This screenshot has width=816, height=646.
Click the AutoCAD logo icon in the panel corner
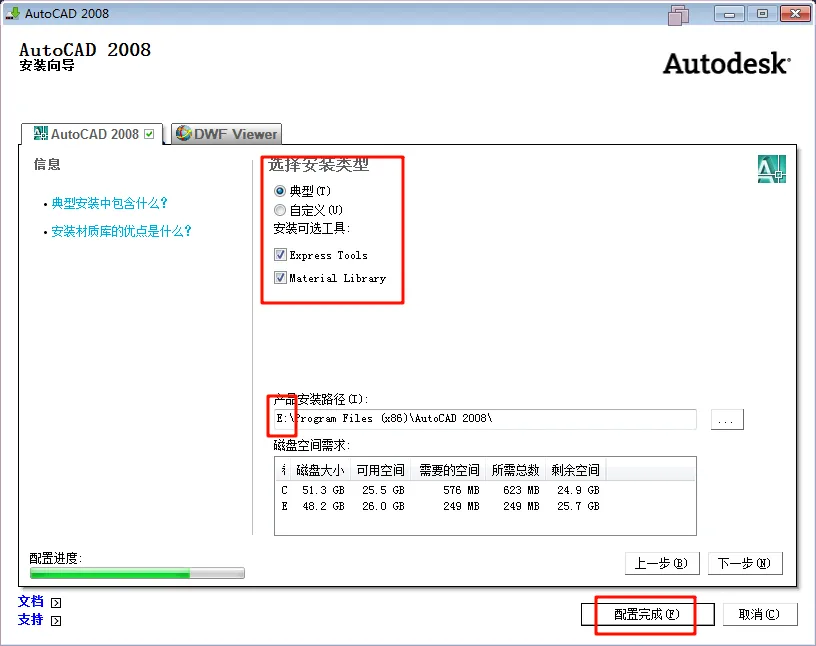tap(771, 169)
